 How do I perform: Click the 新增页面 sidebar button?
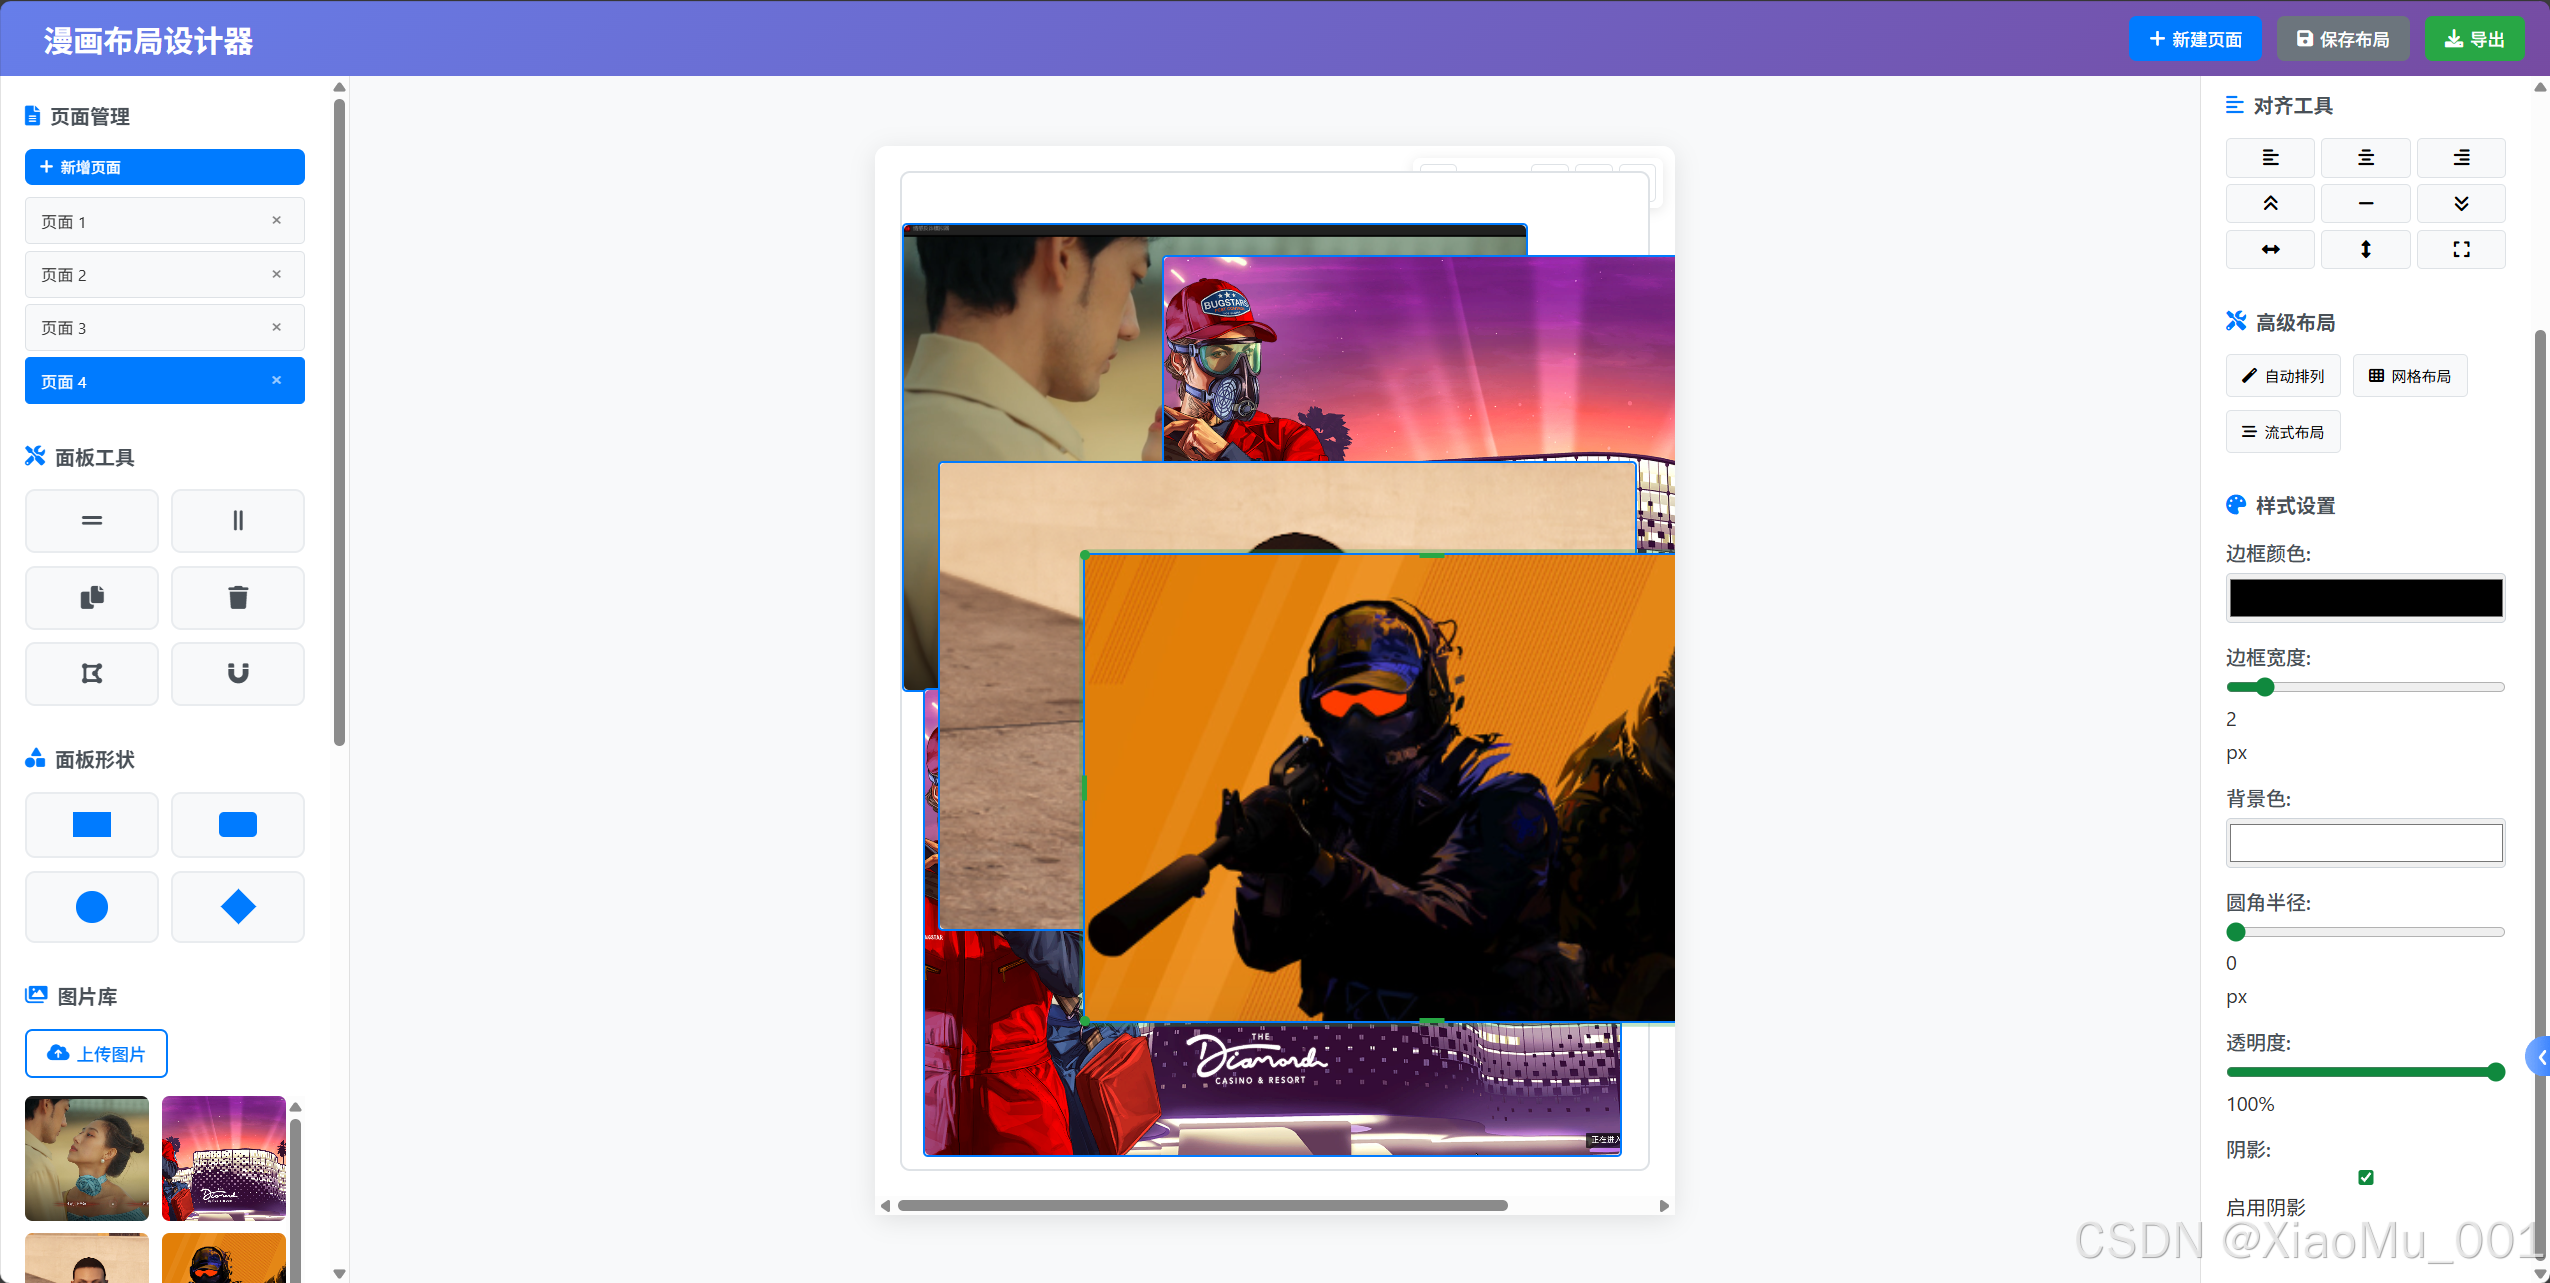click(x=165, y=167)
